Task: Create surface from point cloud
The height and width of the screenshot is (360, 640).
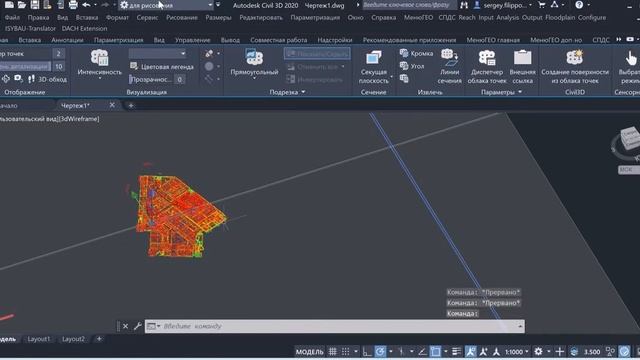Action: (575, 67)
